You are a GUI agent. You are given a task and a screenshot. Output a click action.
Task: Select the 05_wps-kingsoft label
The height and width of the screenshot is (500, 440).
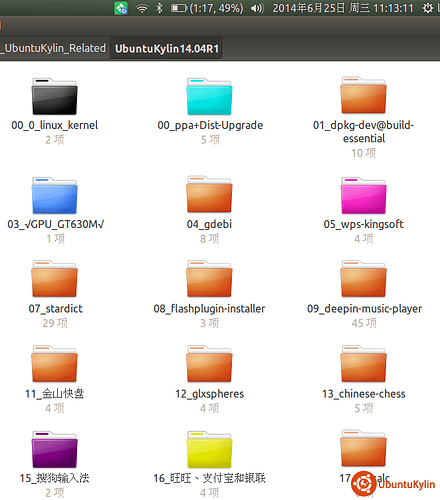[x=363, y=224]
